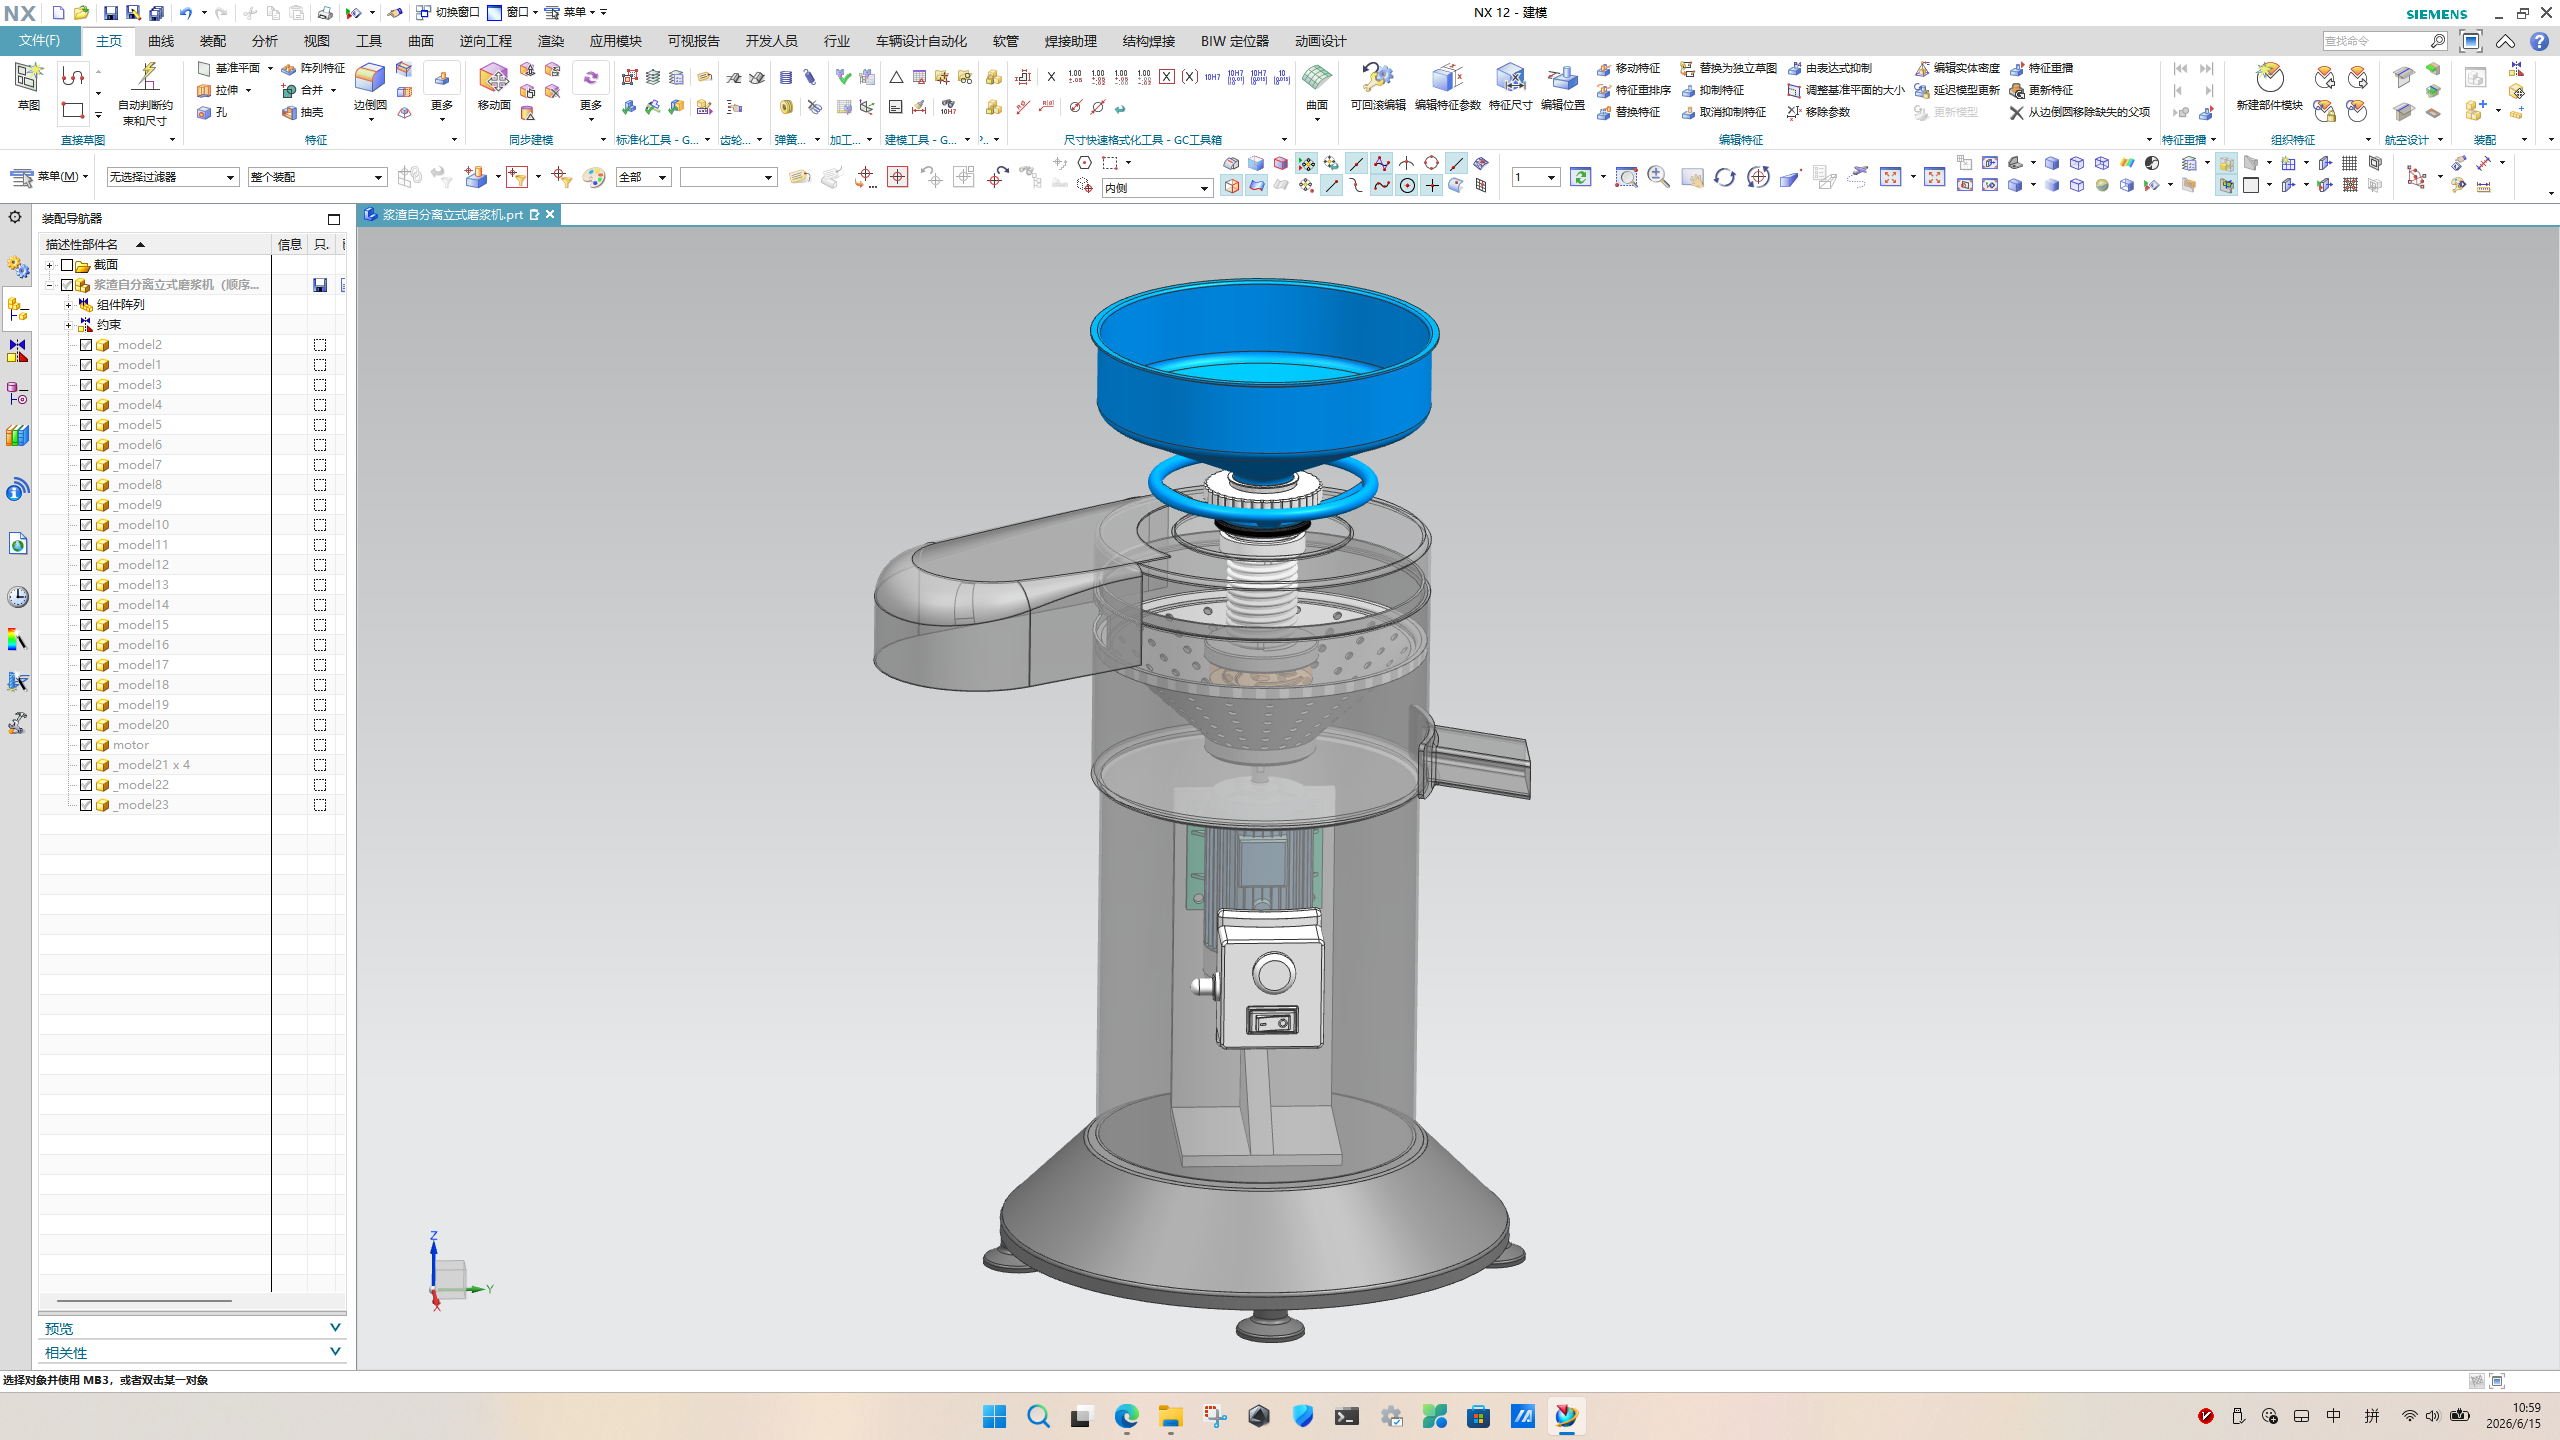Select the 草图 sketch tool icon
The image size is (2560, 1440).
(x=28, y=78)
